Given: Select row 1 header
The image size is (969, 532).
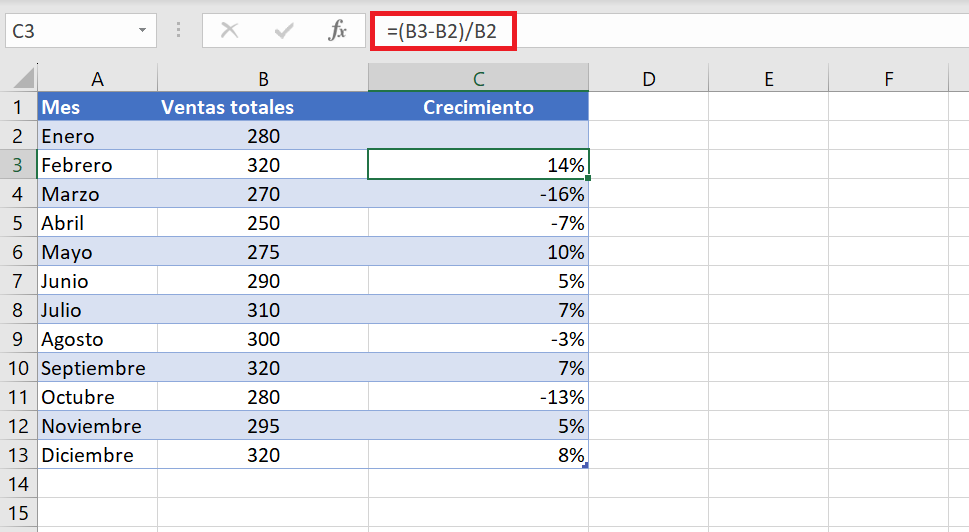Looking at the screenshot, I should [x=18, y=107].
